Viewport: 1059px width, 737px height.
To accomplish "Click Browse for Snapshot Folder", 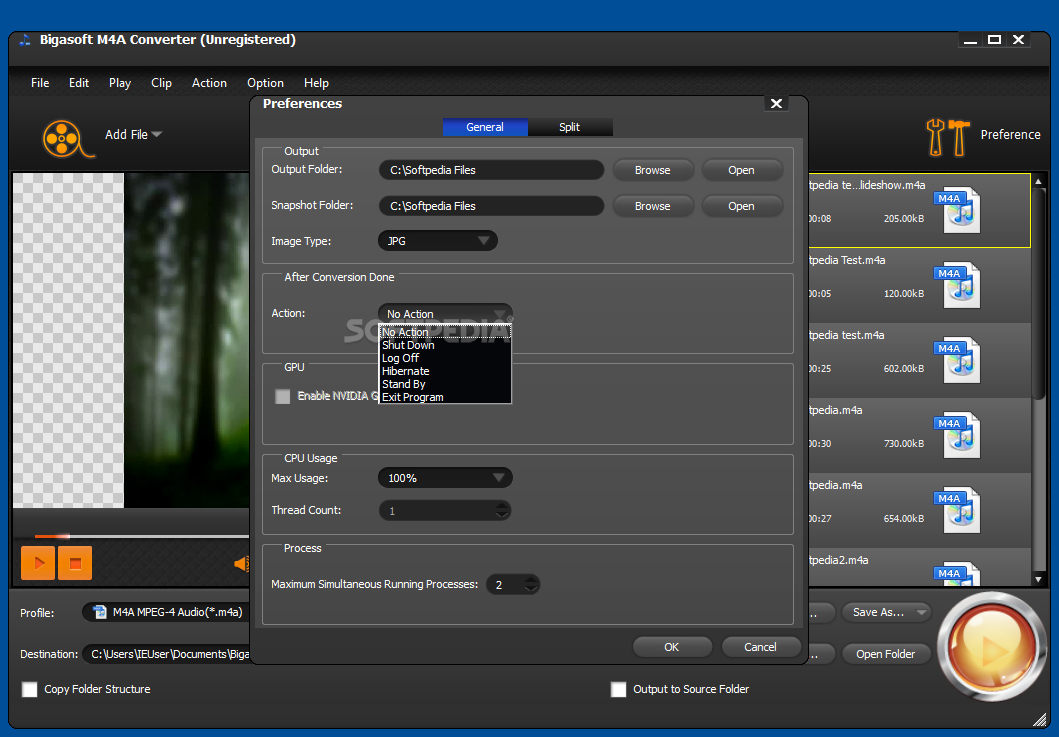I will [x=652, y=206].
